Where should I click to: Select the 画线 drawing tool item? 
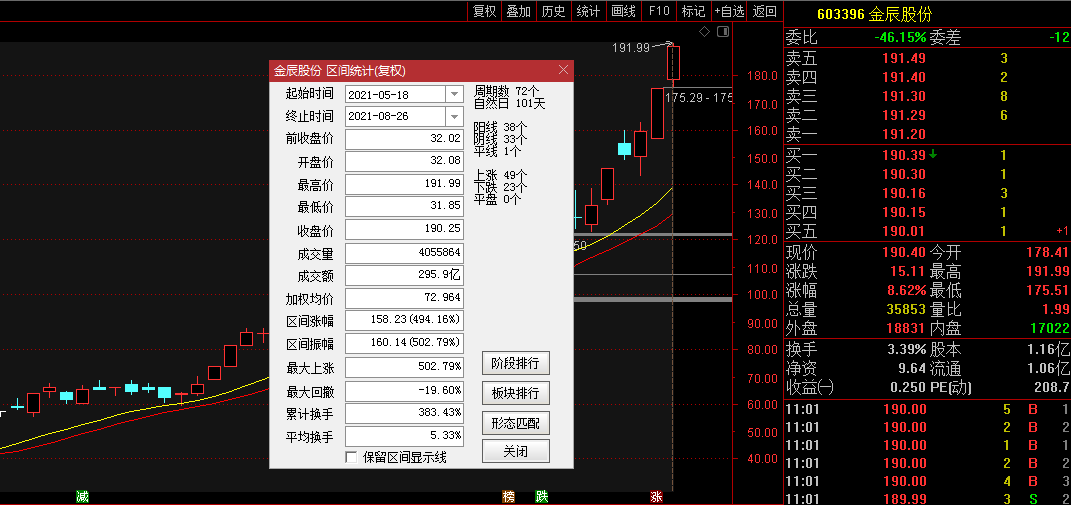click(623, 11)
